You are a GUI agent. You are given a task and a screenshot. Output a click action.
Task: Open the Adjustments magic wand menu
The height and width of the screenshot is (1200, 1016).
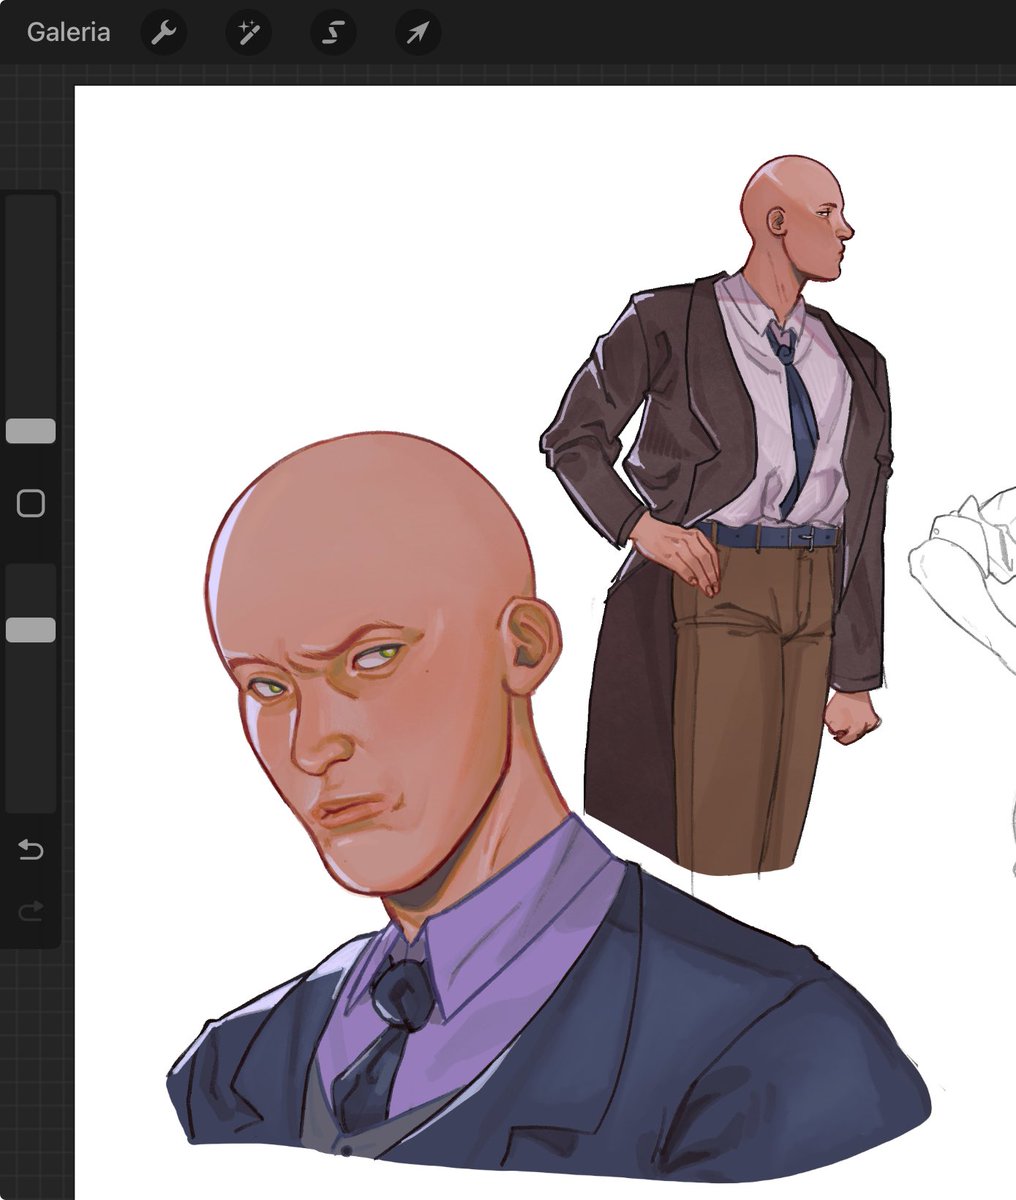[249, 31]
